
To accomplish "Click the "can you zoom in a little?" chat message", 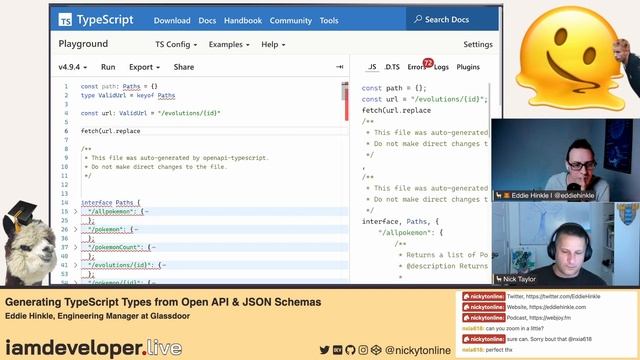I will [x=503, y=328].
